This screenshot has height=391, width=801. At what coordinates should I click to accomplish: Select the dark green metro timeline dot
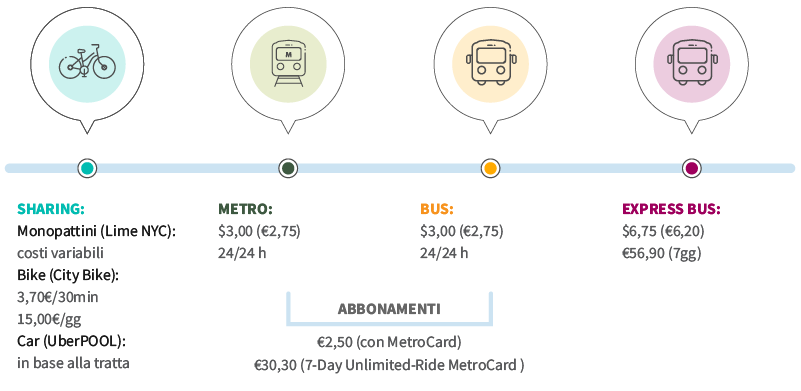(288, 168)
